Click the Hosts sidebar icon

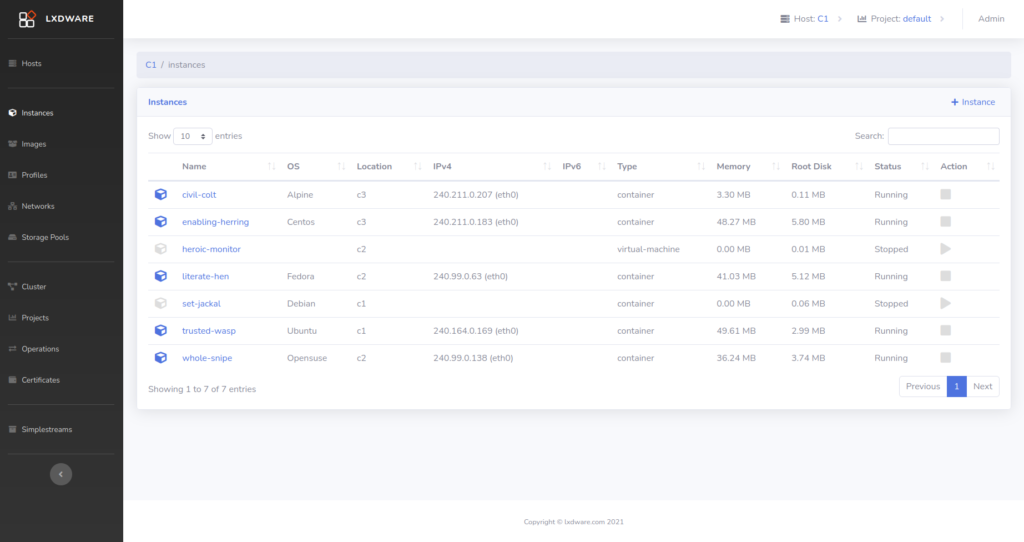click(12, 63)
